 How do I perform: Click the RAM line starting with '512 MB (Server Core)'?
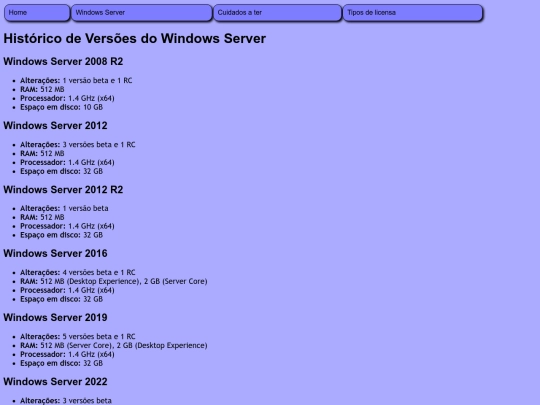click(x=114, y=345)
